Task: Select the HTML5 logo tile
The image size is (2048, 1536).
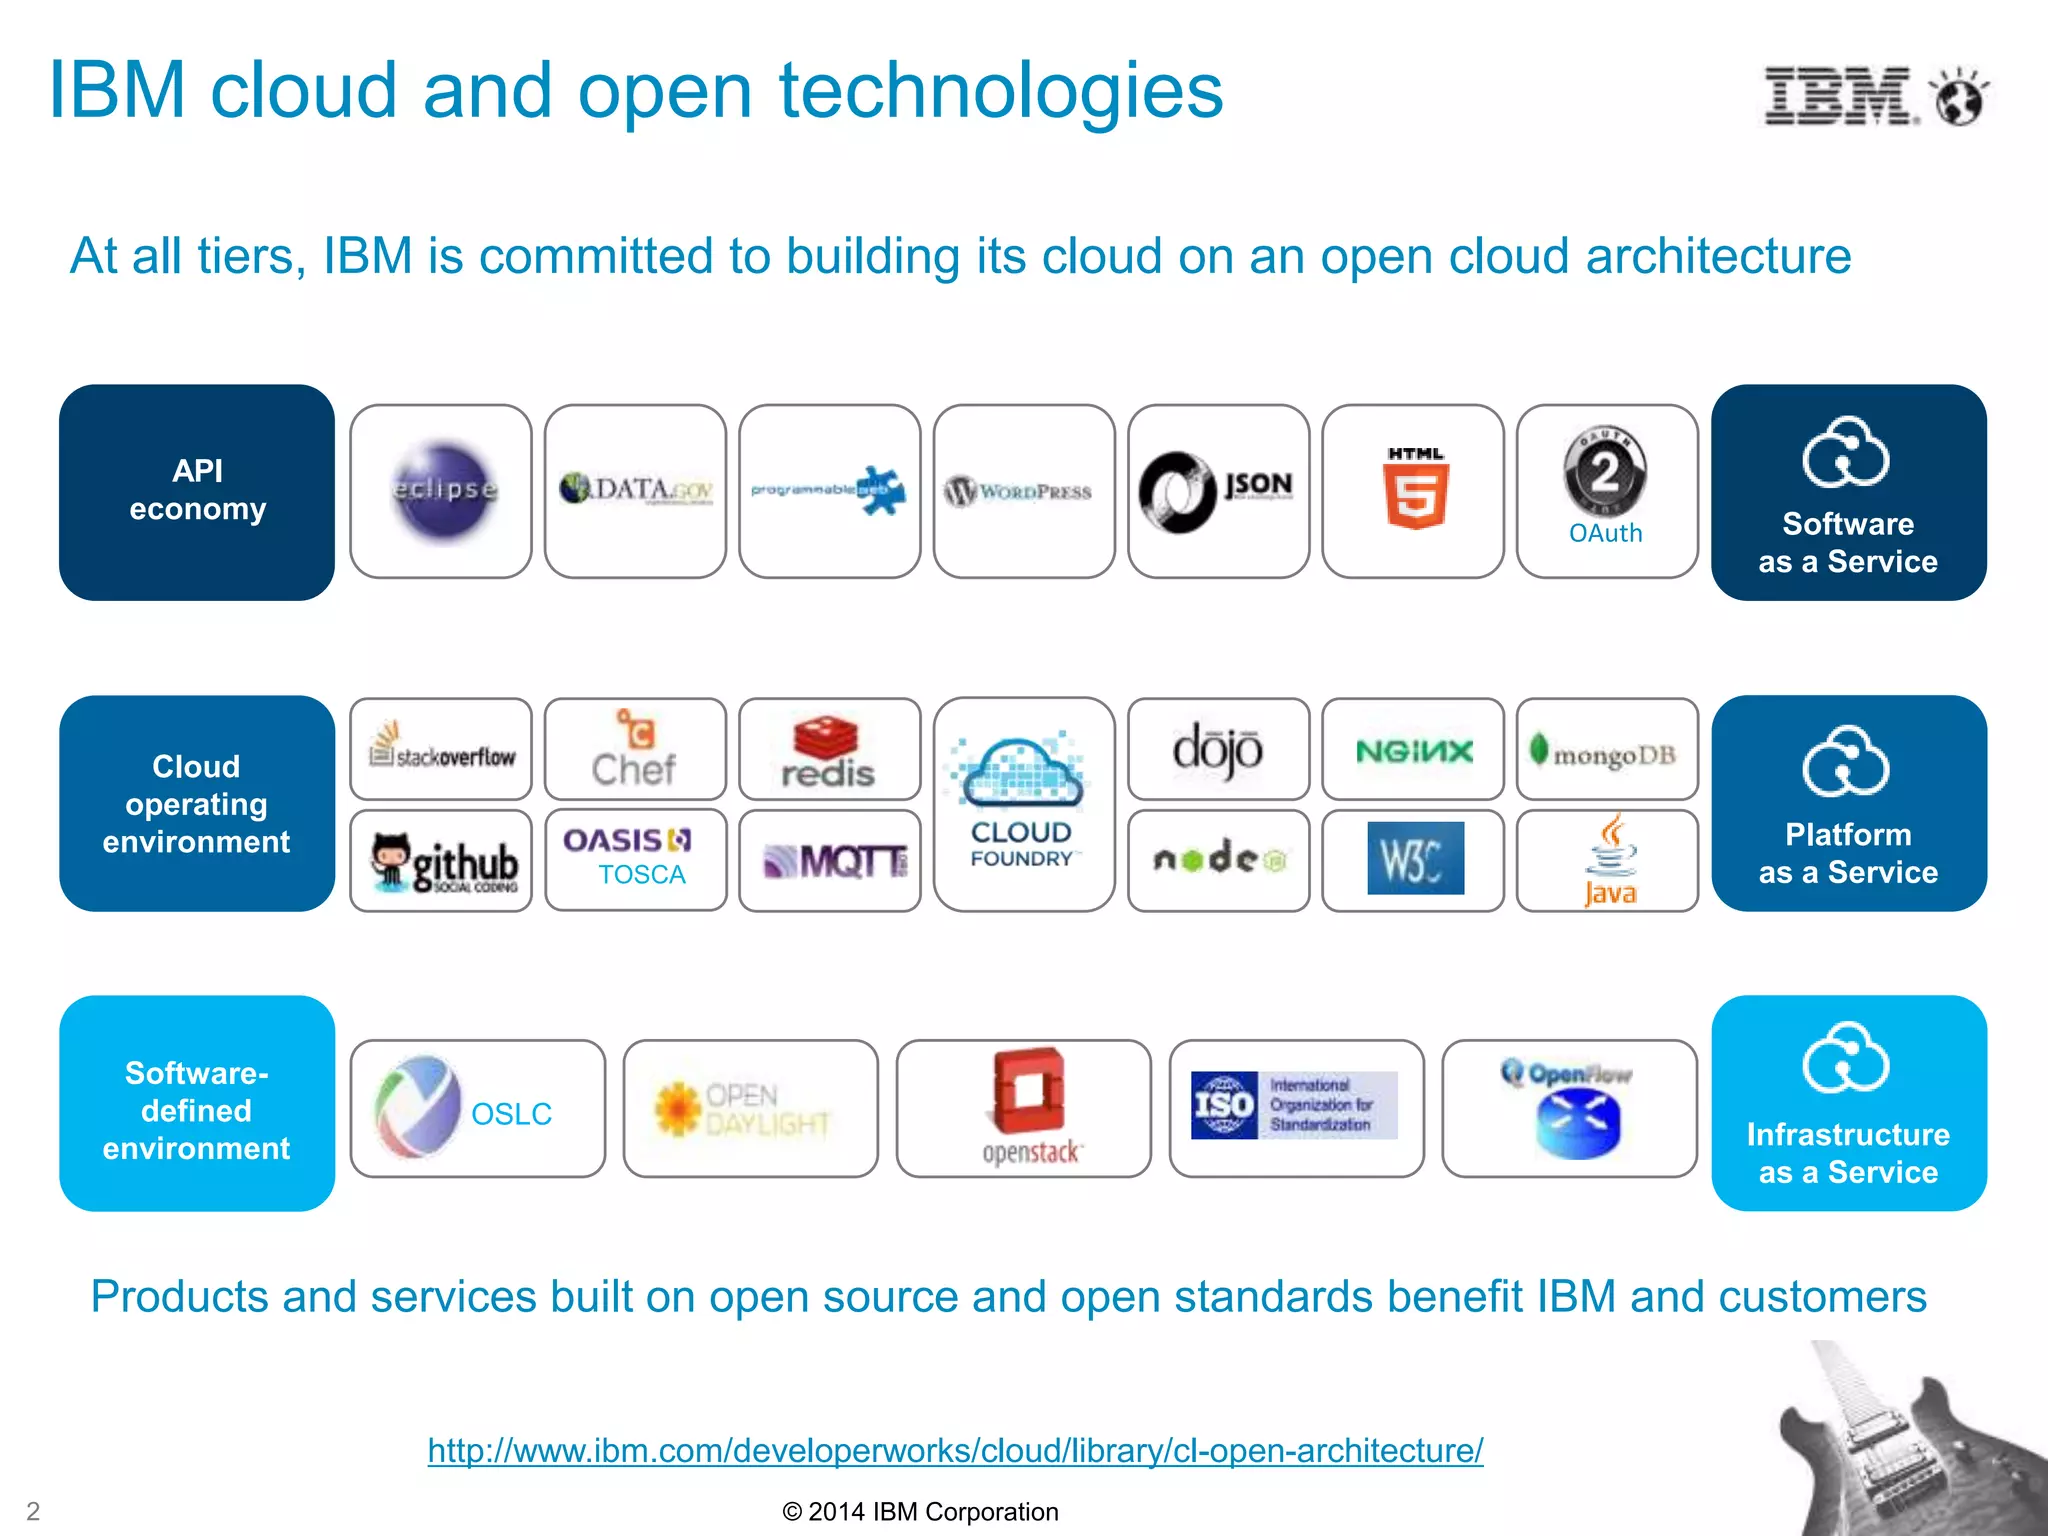Action: tap(1413, 491)
